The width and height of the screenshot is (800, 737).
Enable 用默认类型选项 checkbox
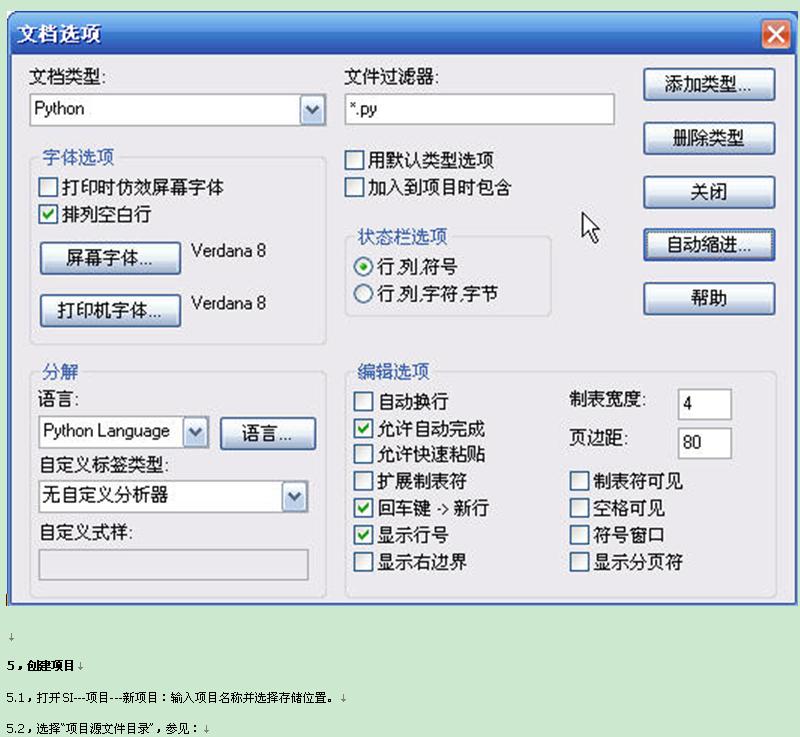[354, 160]
